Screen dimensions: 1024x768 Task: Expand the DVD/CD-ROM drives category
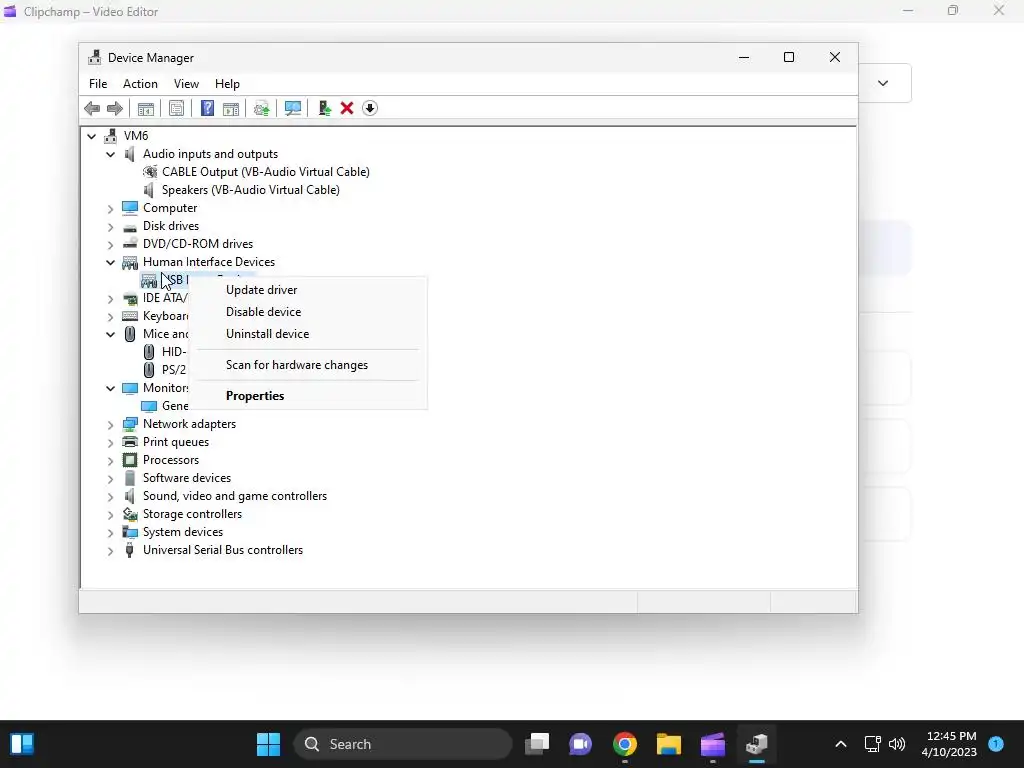110,245
